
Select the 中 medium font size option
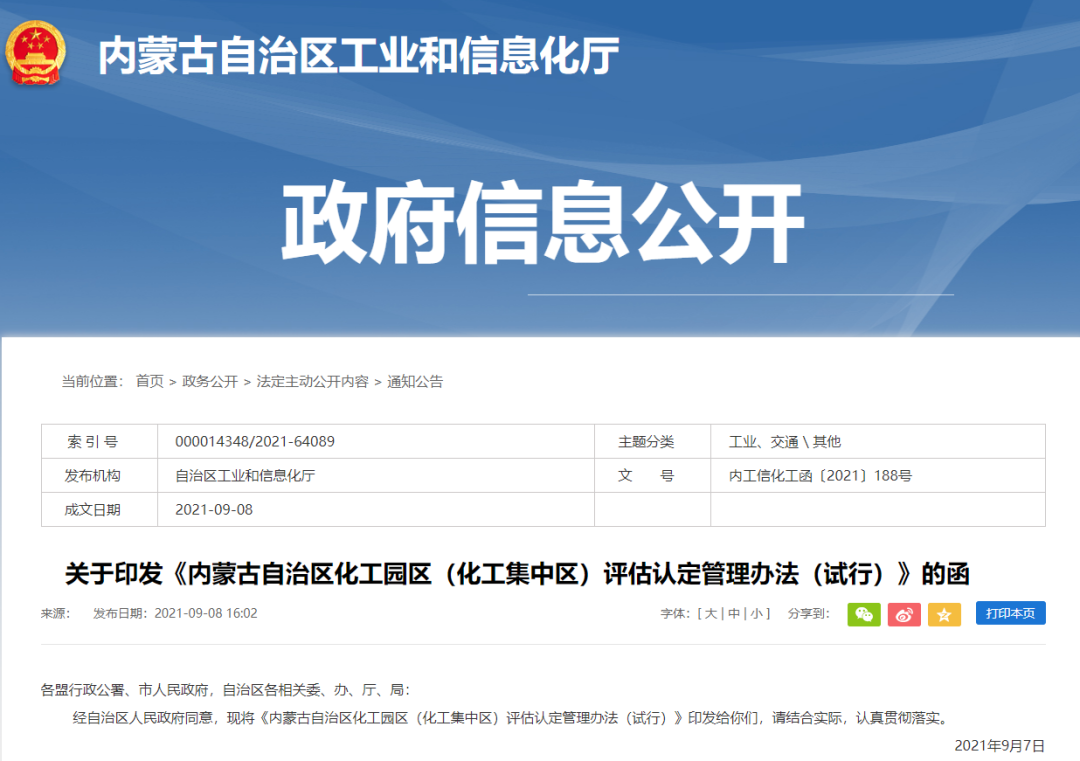(734, 613)
